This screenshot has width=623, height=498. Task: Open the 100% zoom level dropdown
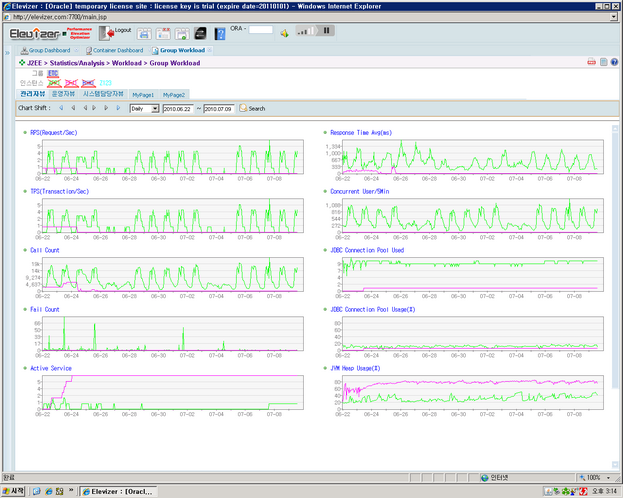click(x=608, y=477)
